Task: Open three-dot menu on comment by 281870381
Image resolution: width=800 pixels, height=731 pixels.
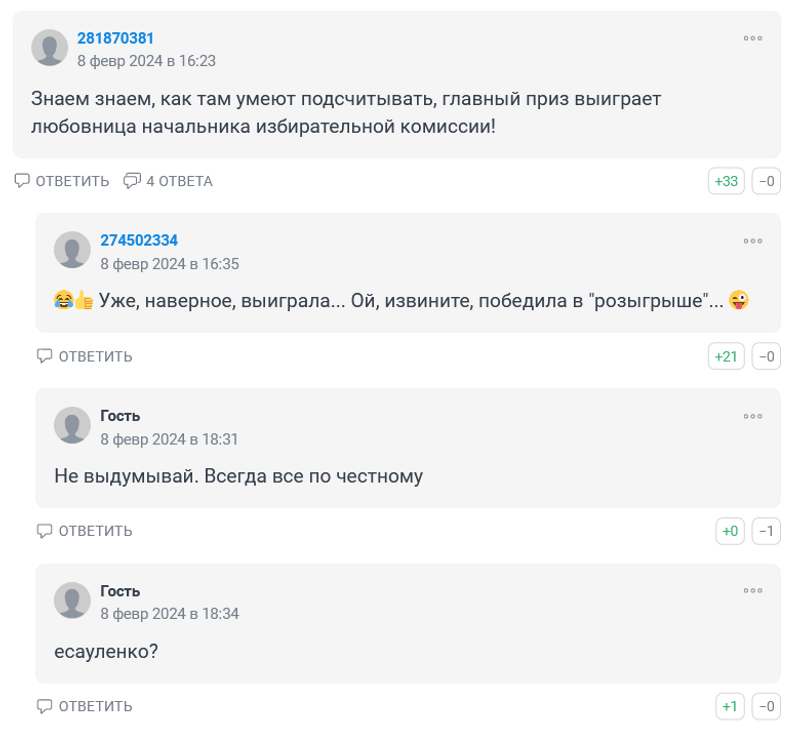Action: pos(752,39)
